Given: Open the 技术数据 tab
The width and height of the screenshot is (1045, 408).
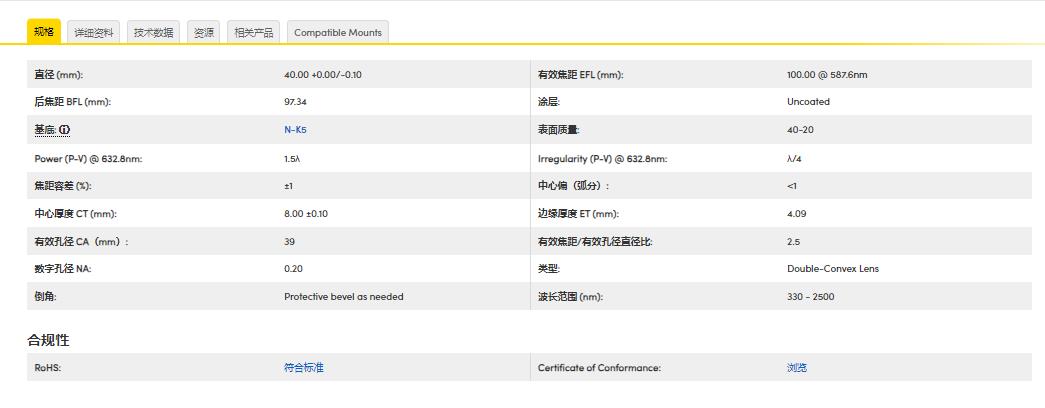Looking at the screenshot, I should click(154, 33).
